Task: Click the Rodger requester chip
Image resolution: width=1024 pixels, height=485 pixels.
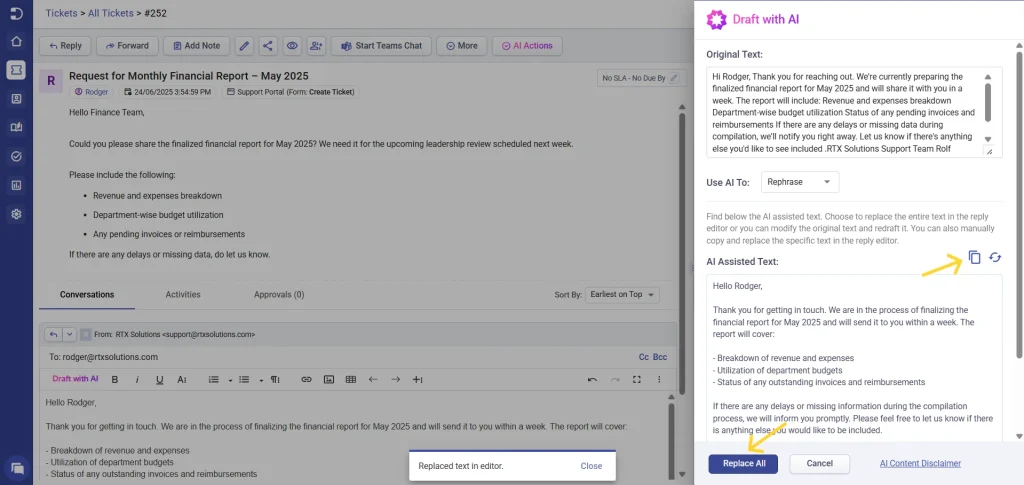Action: (x=92, y=92)
